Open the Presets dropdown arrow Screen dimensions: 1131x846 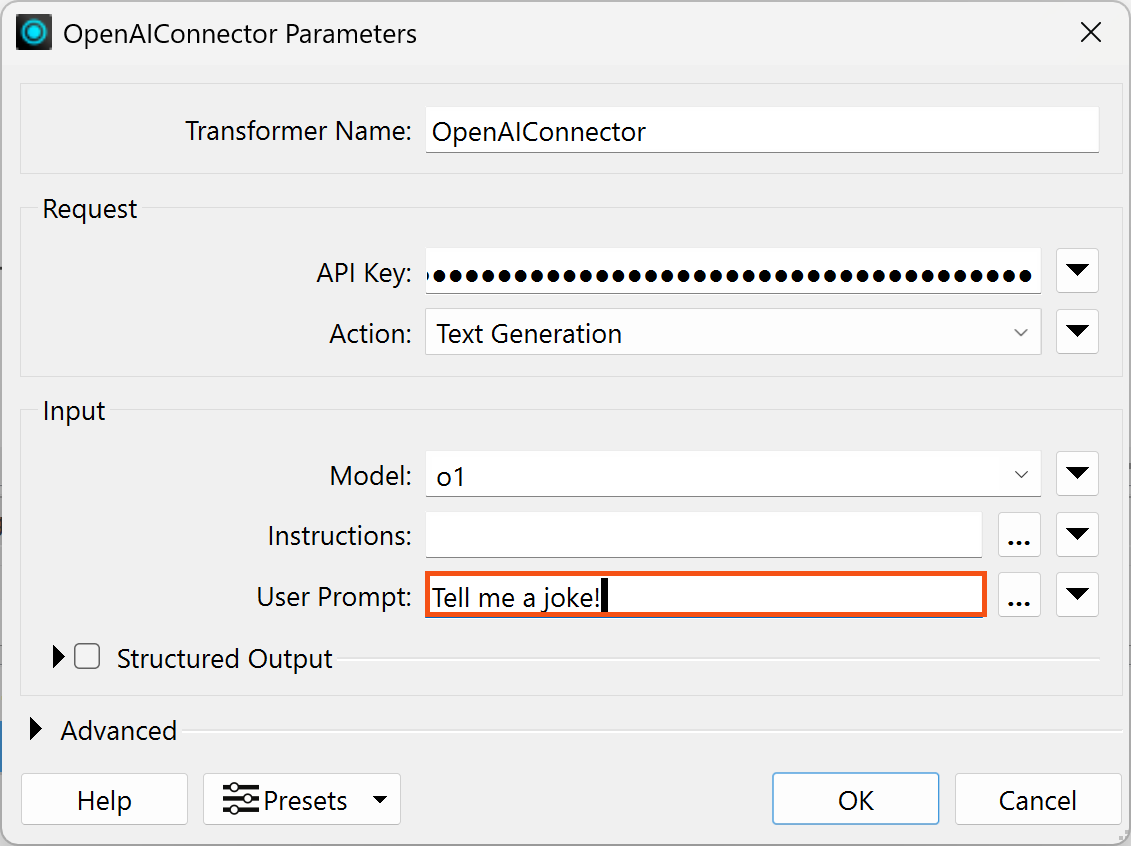click(380, 799)
